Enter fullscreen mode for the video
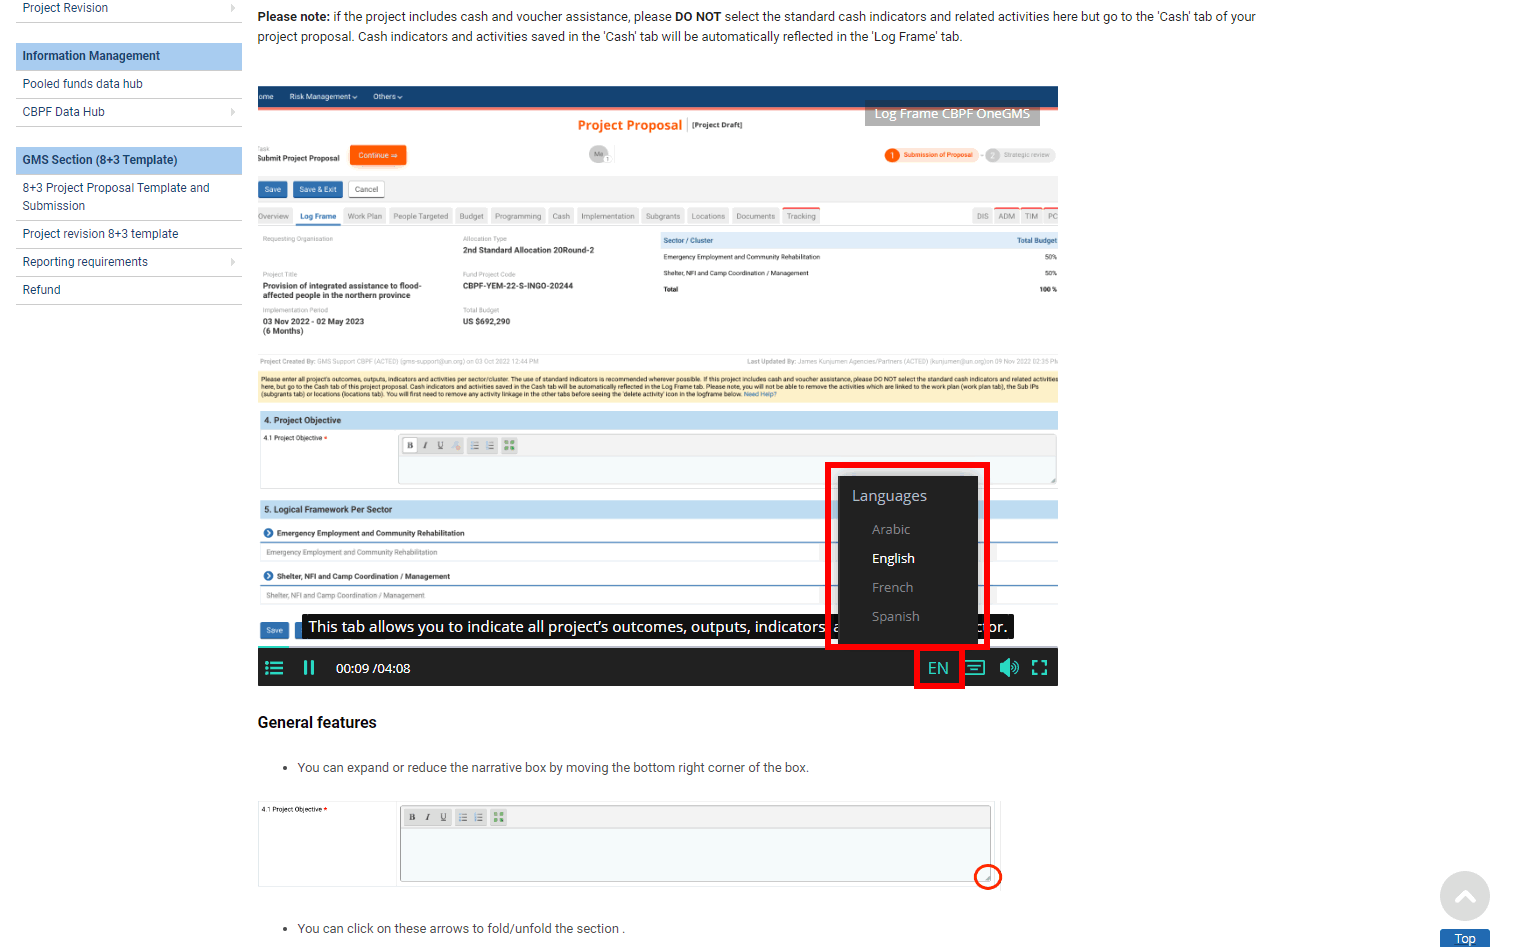The width and height of the screenshot is (1514, 947). pyautogui.click(x=1040, y=668)
